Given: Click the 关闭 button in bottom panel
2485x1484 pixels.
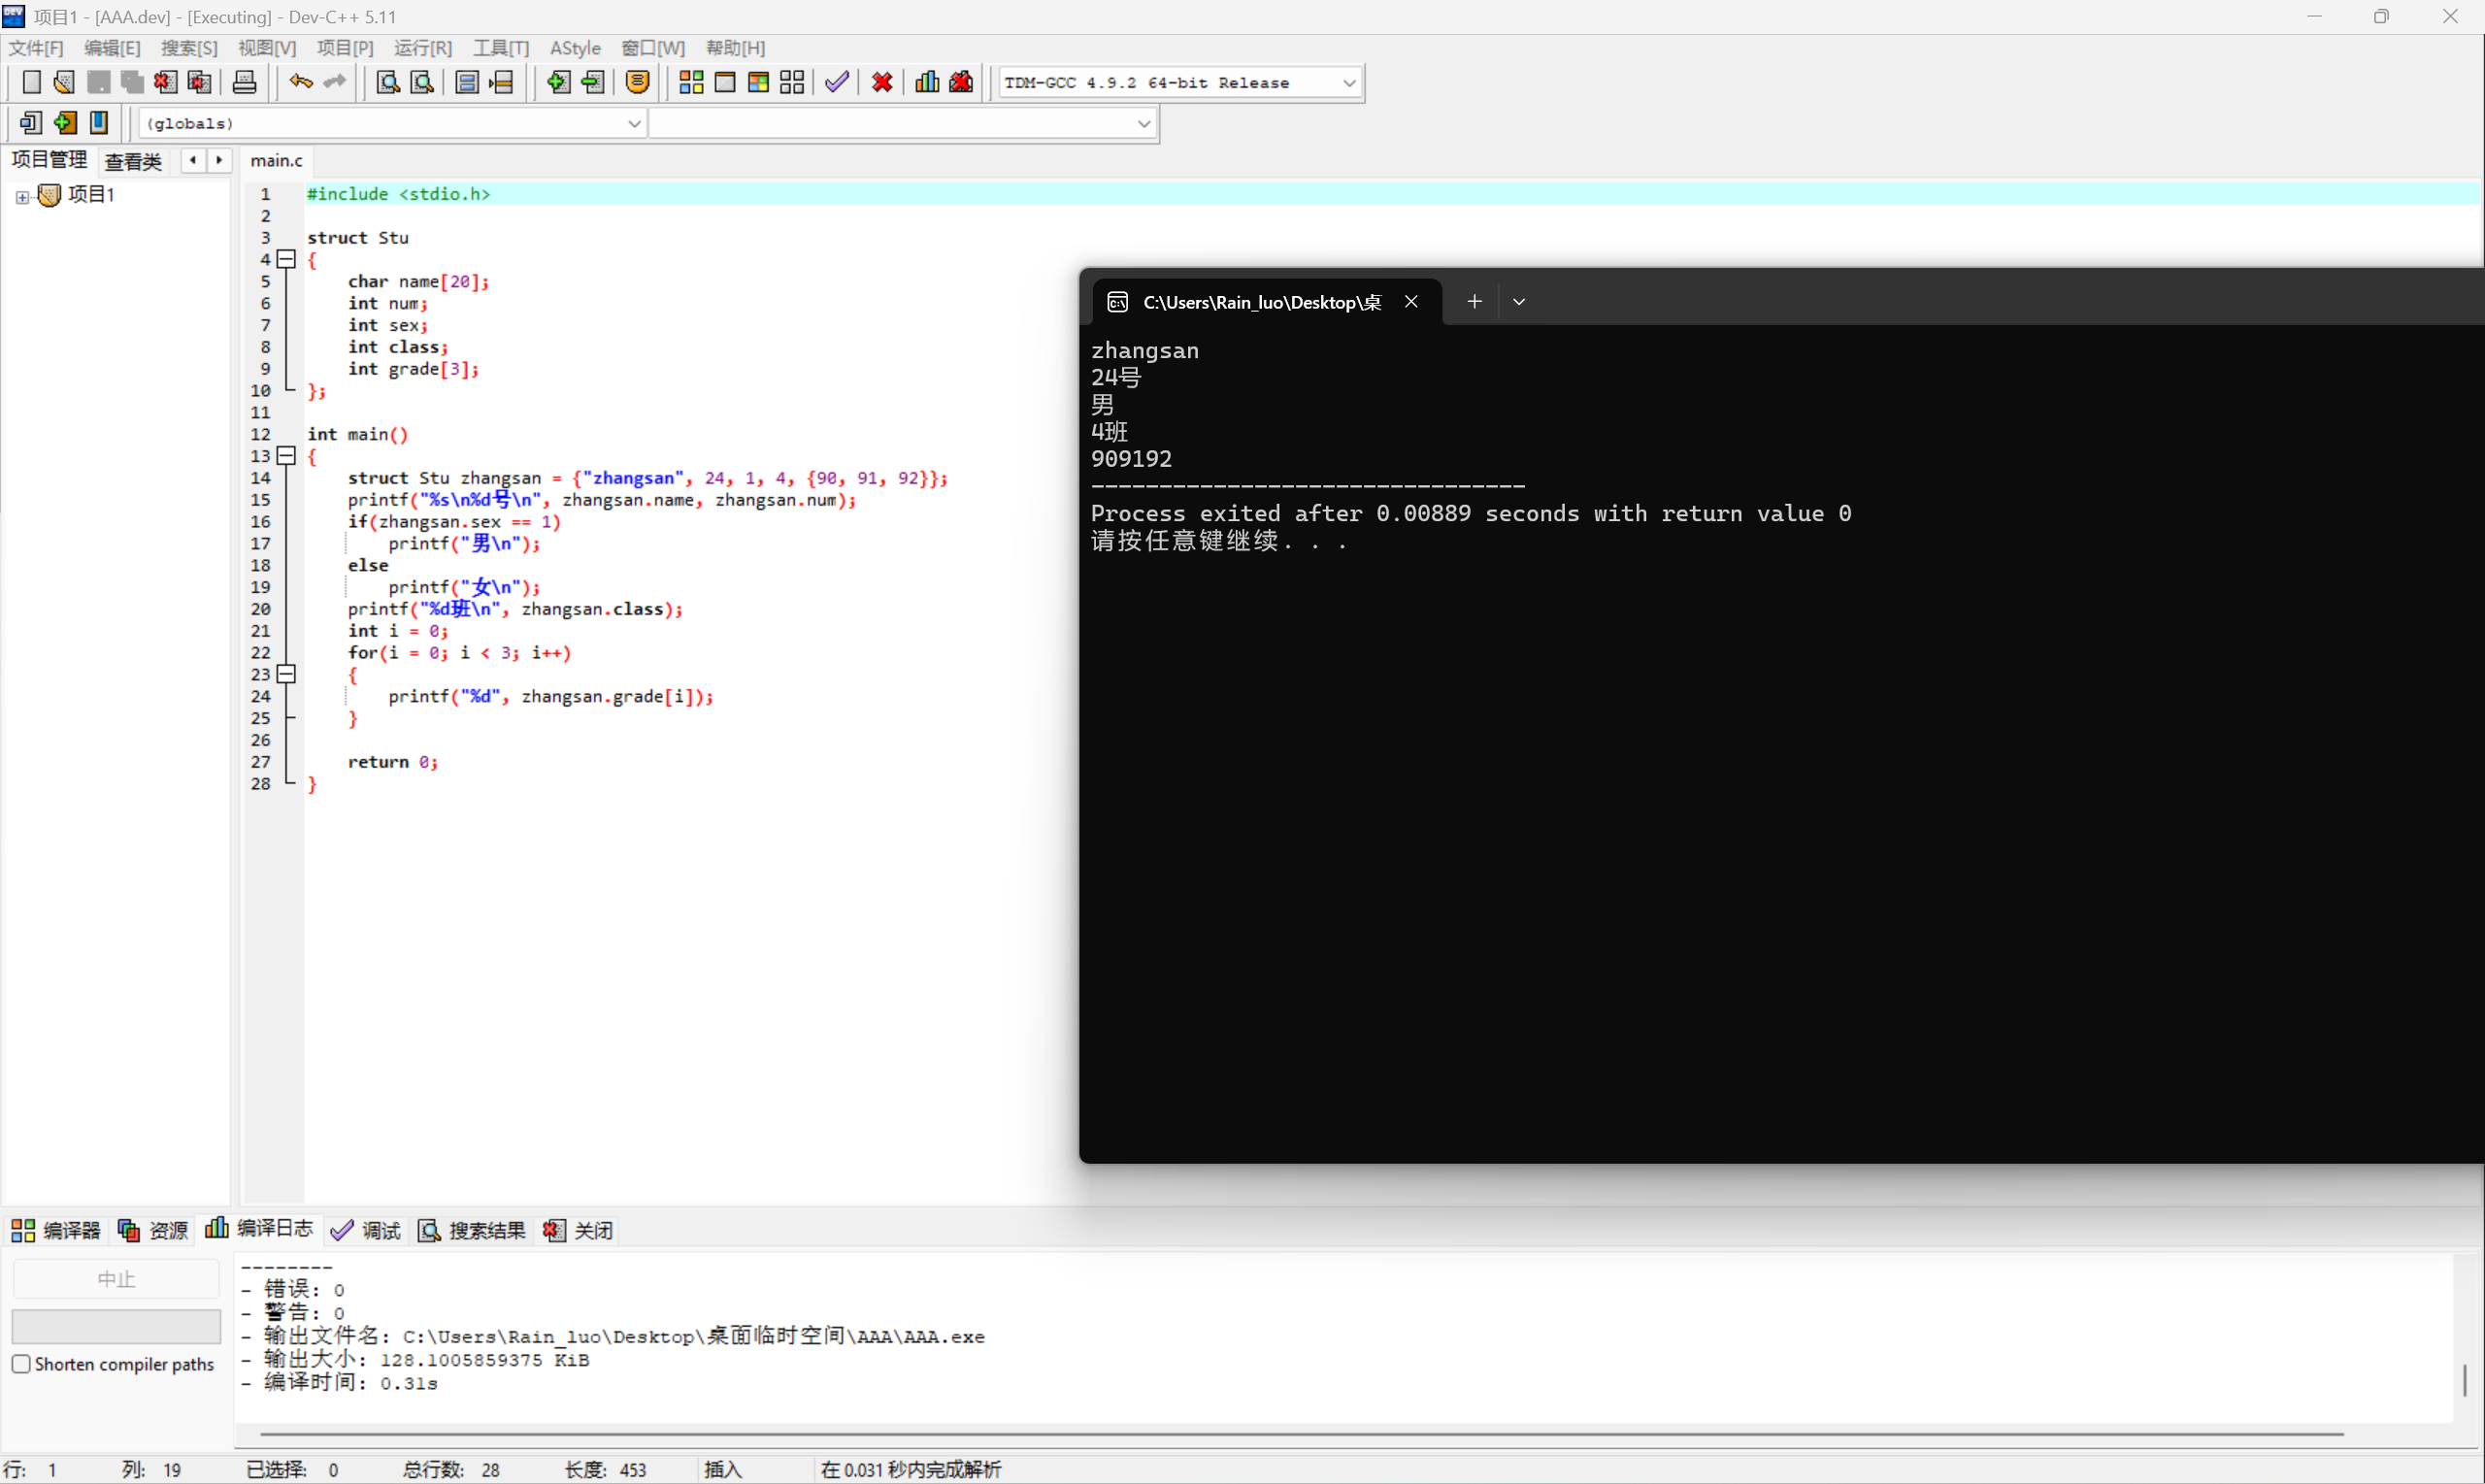Looking at the screenshot, I should point(579,1230).
